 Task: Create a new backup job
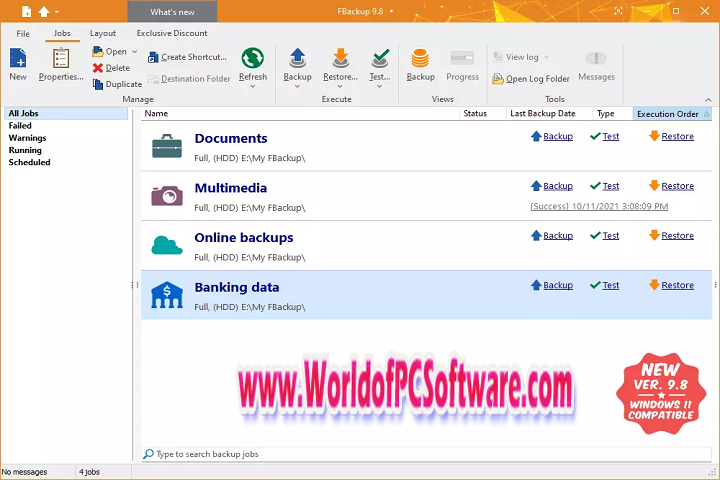[18, 64]
